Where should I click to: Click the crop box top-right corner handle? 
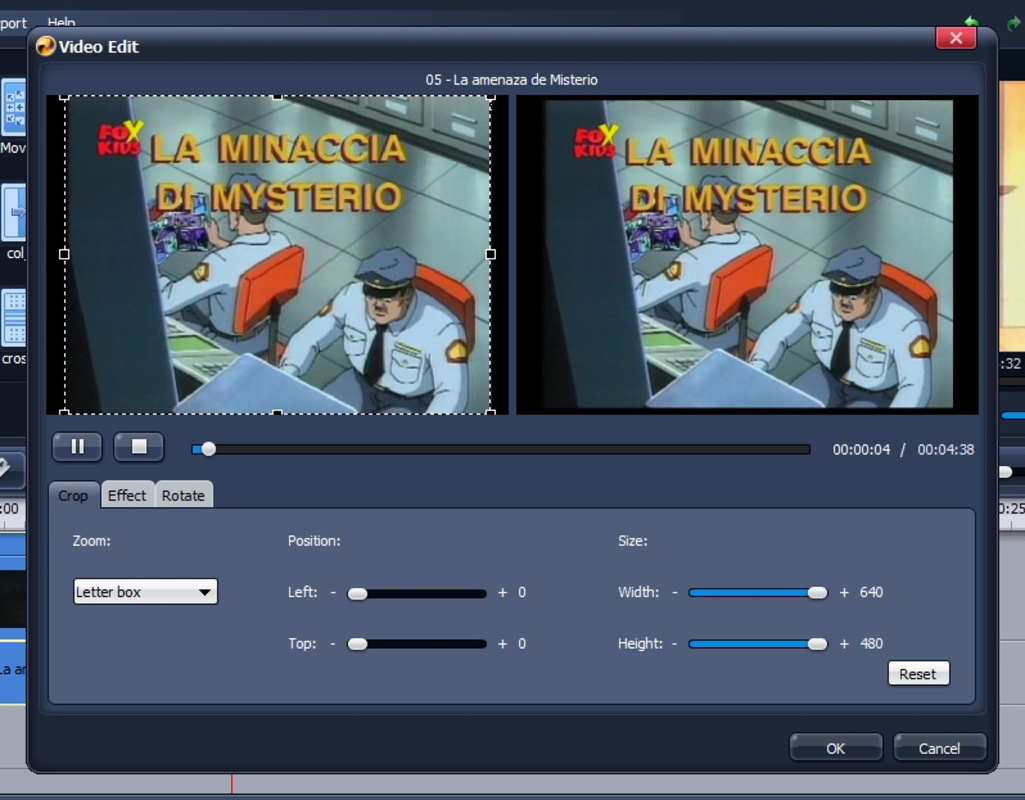(491, 97)
